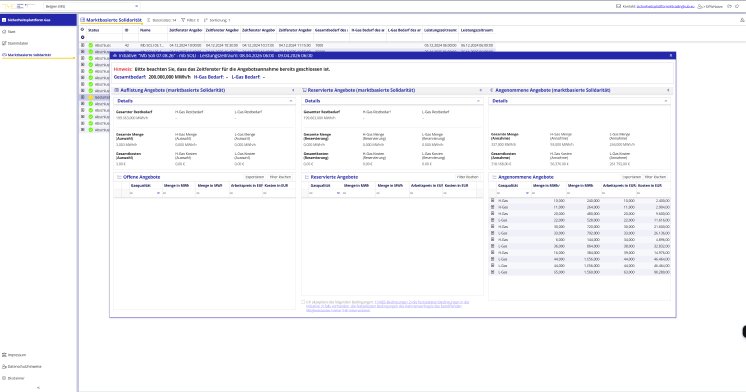Click the row icon of the last L-Gas accepted offer

point(492,272)
